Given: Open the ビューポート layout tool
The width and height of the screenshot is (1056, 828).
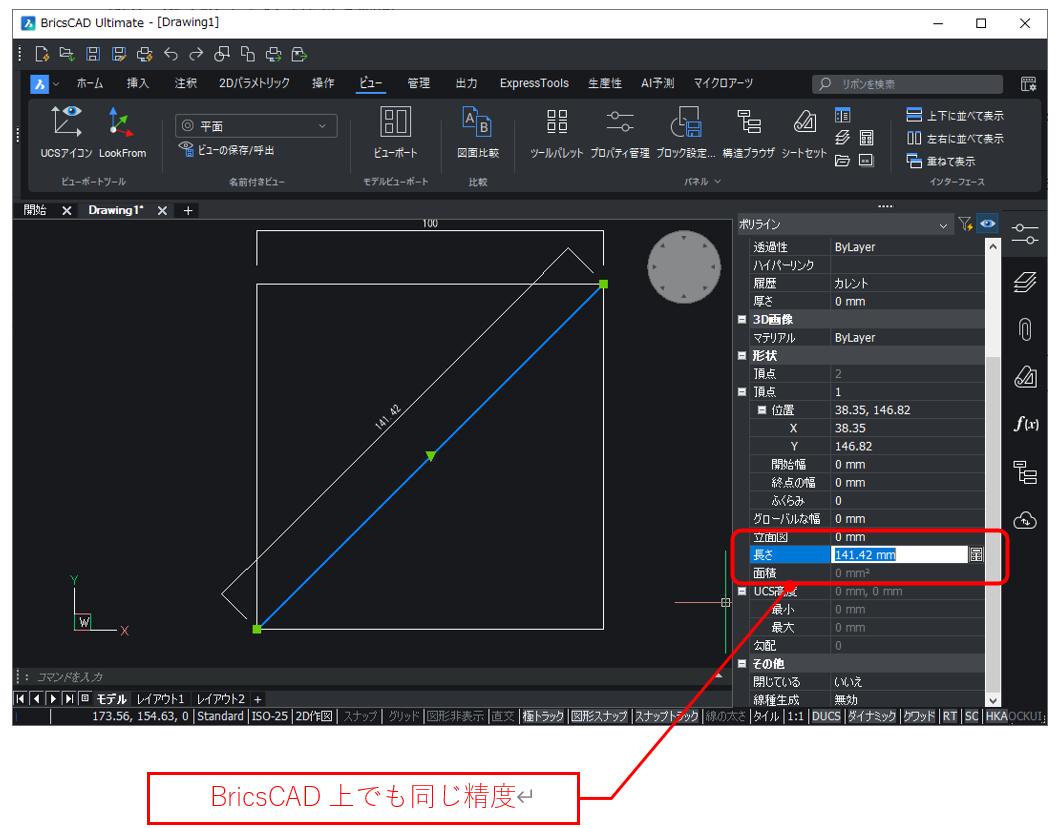Looking at the screenshot, I should click(395, 133).
